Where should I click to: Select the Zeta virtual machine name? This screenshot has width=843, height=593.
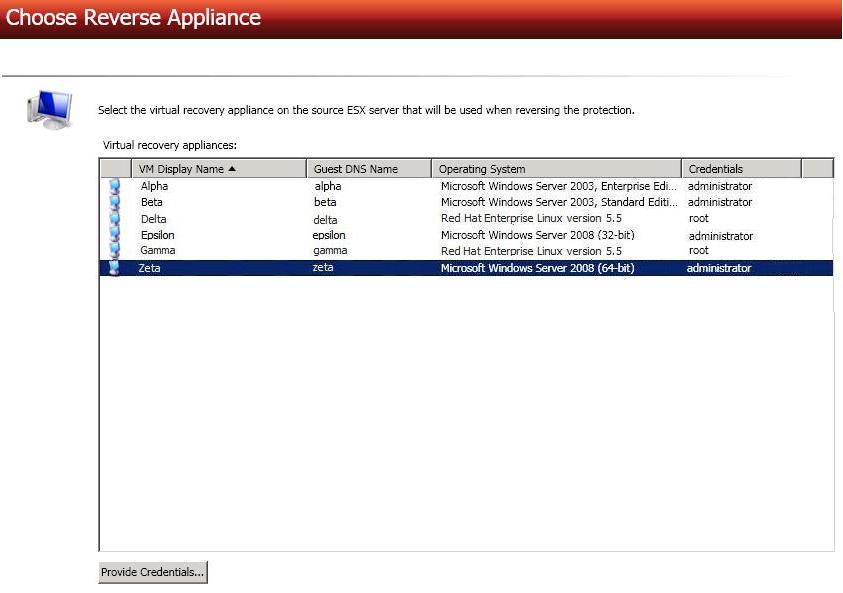click(x=149, y=268)
